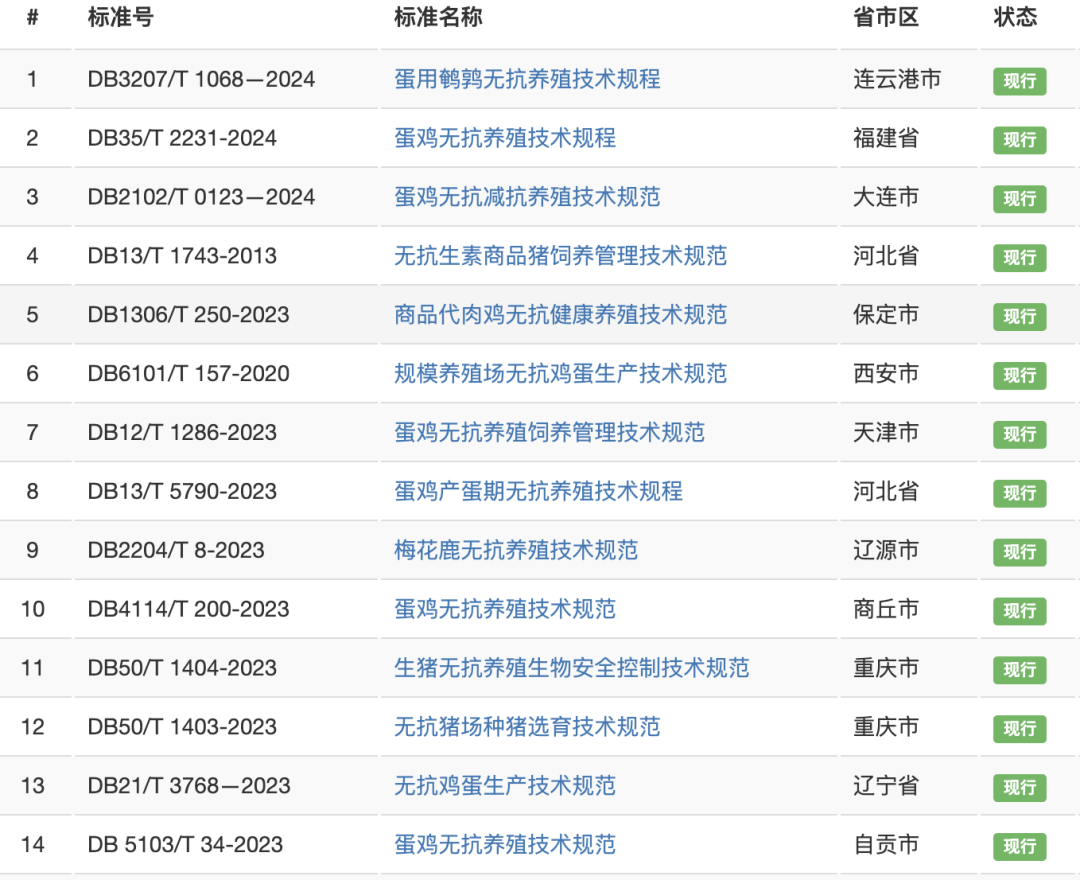Click the DB6101/T 157-2020 cell
The height and width of the screenshot is (880, 1080).
click(x=188, y=373)
